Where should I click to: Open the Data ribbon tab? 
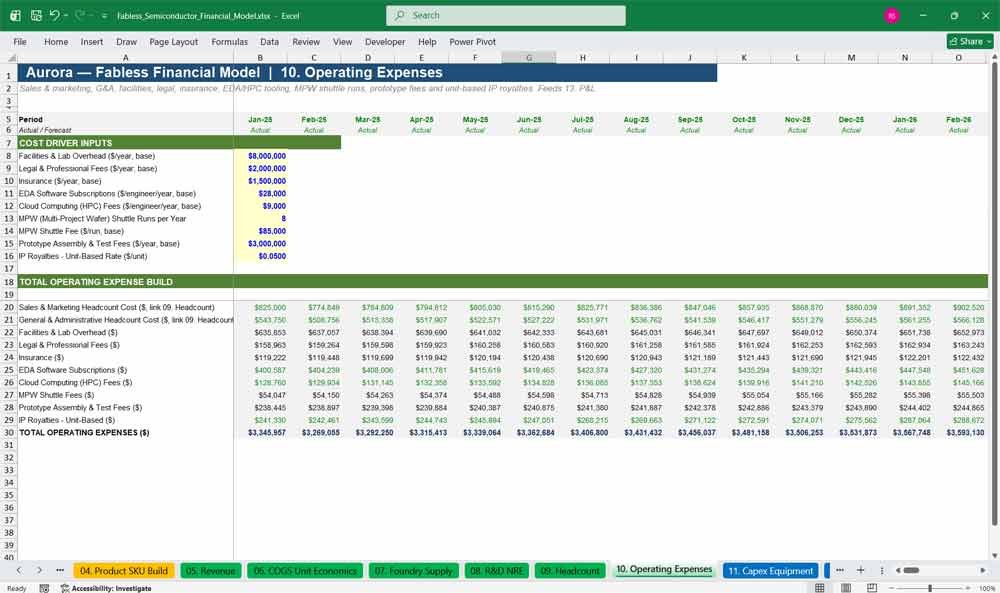tap(269, 41)
